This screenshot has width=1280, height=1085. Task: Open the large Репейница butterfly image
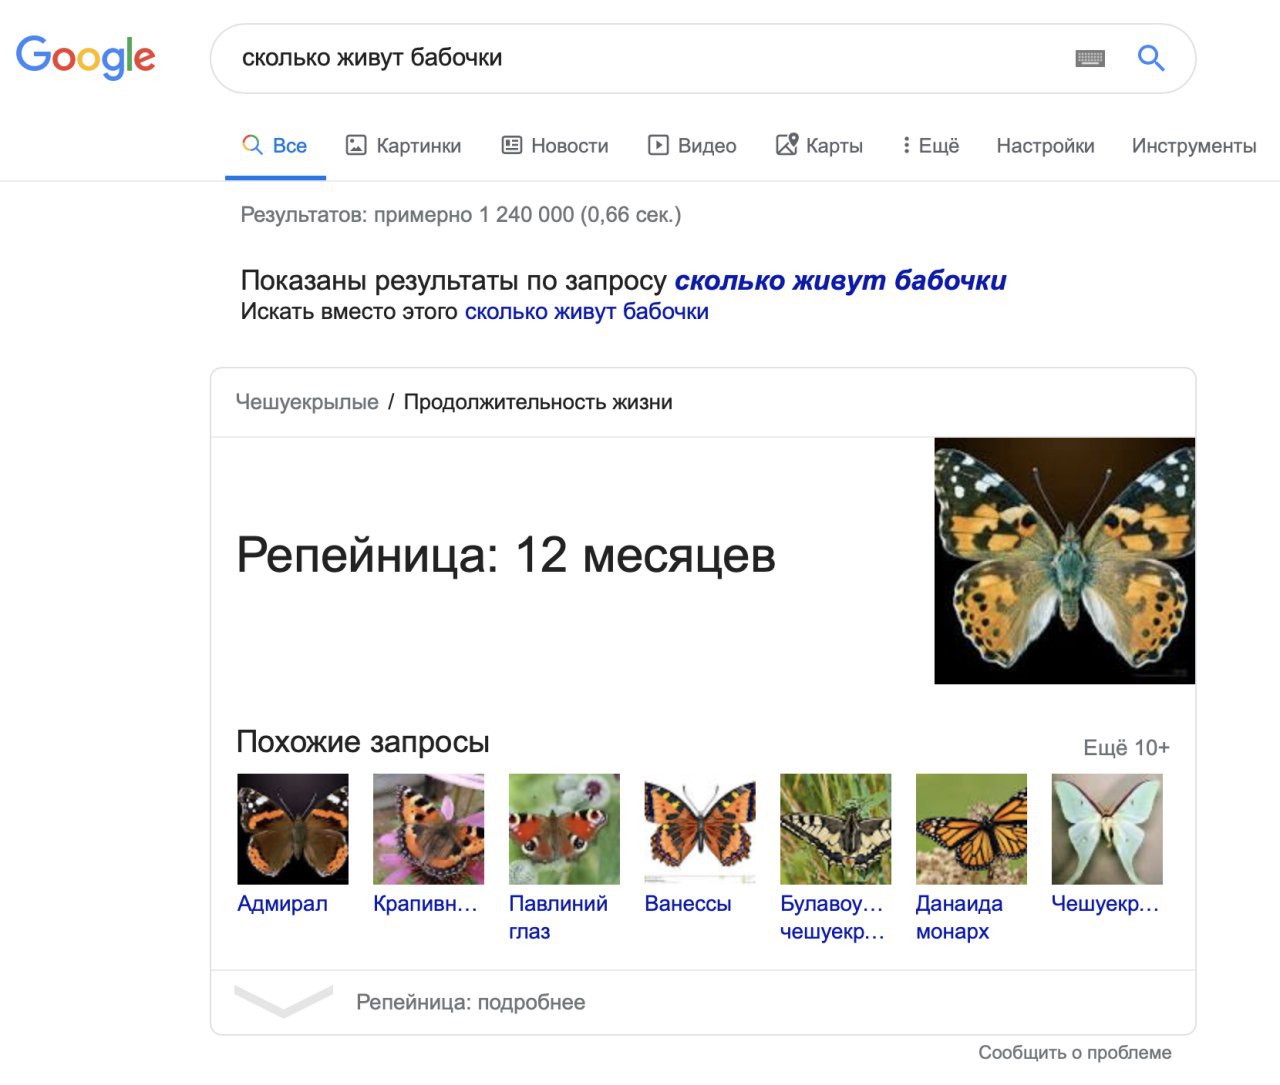pyautogui.click(x=1064, y=561)
